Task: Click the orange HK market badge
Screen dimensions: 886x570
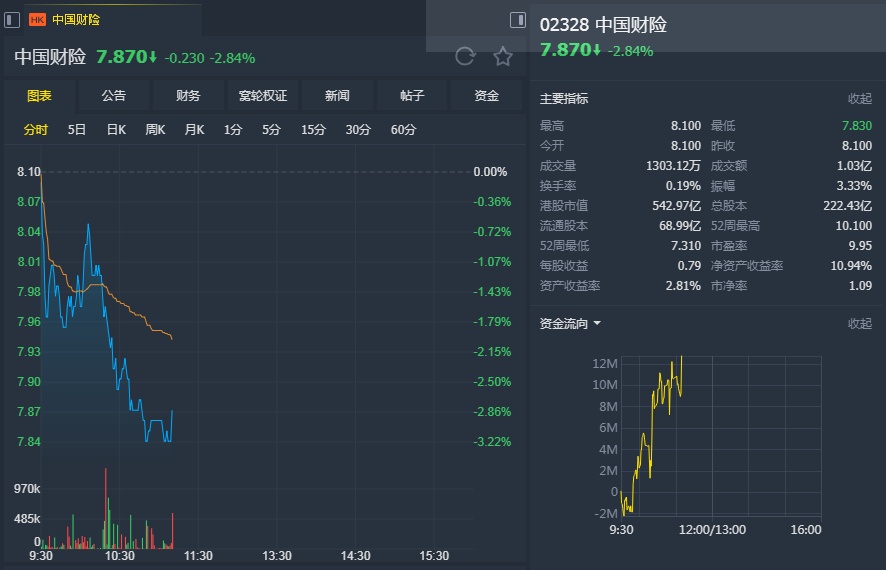Action: (38, 19)
